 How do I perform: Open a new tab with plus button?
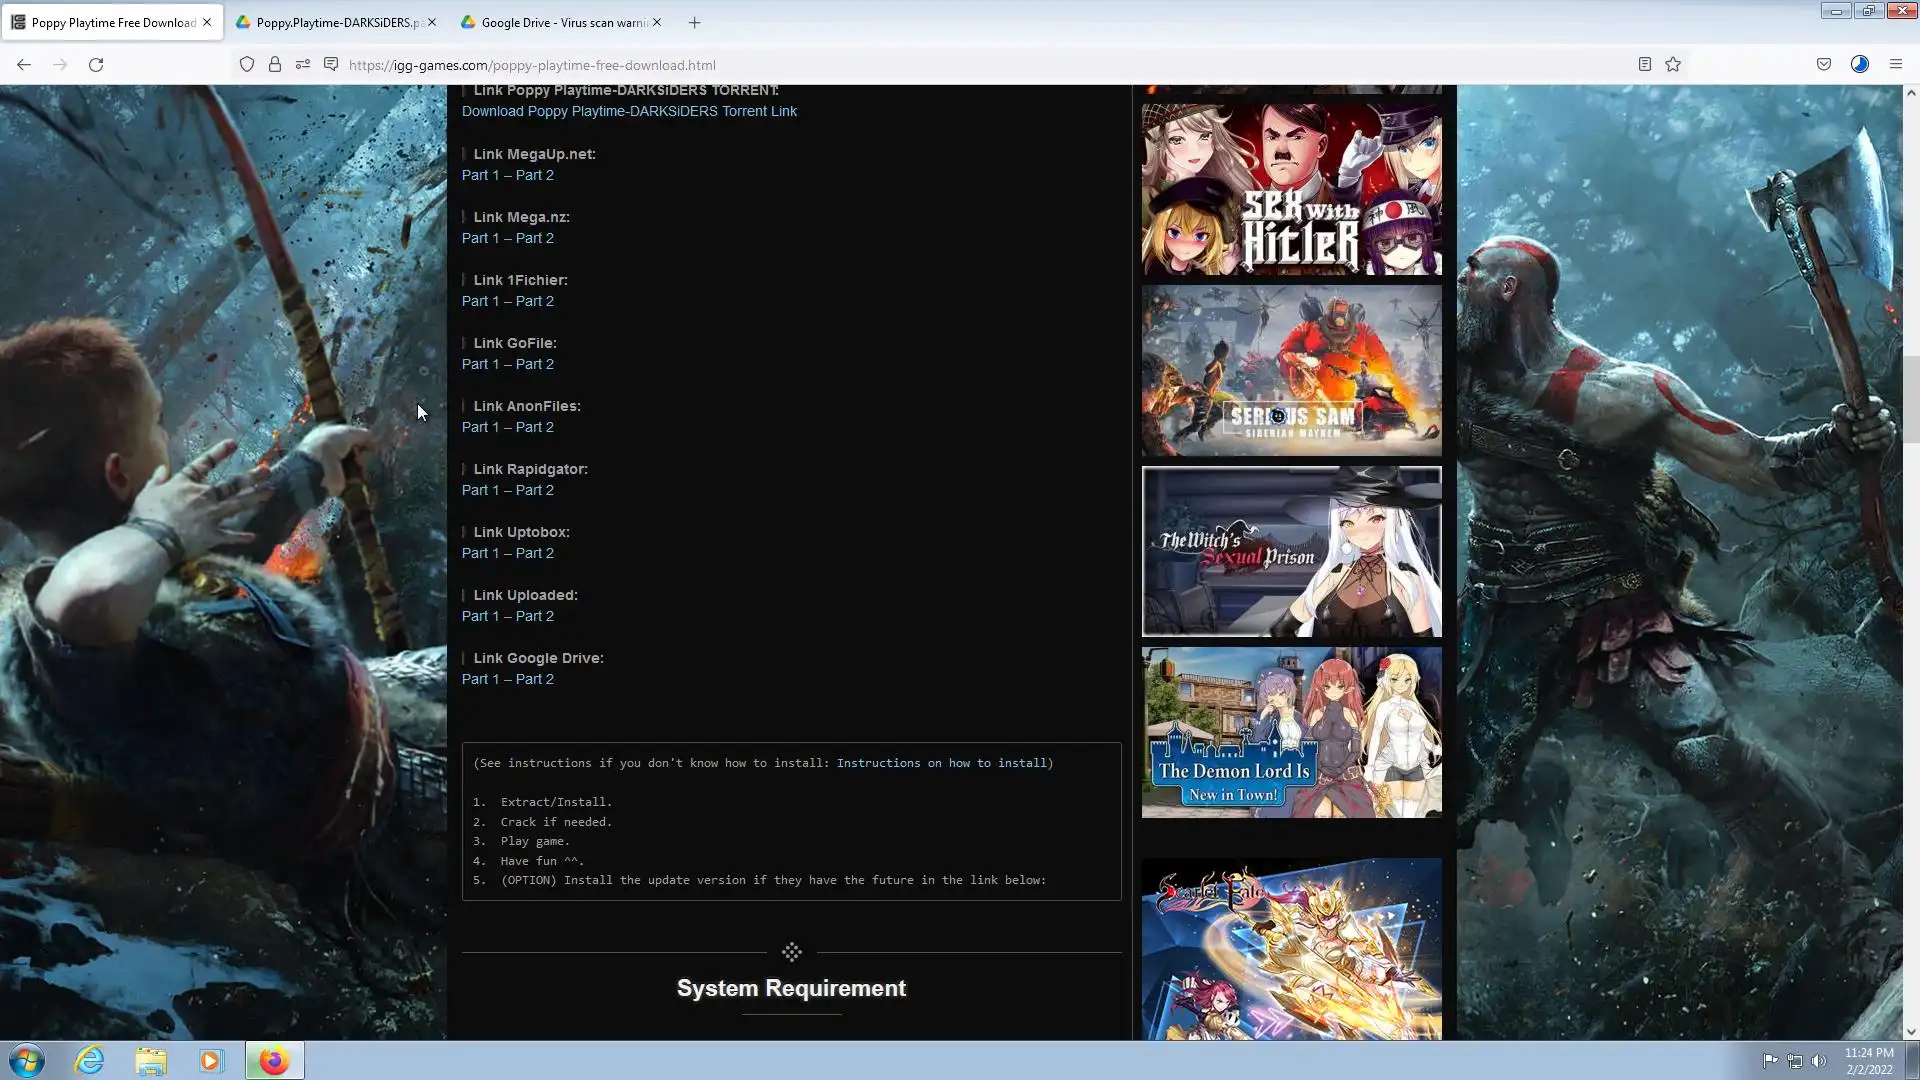[x=695, y=22]
